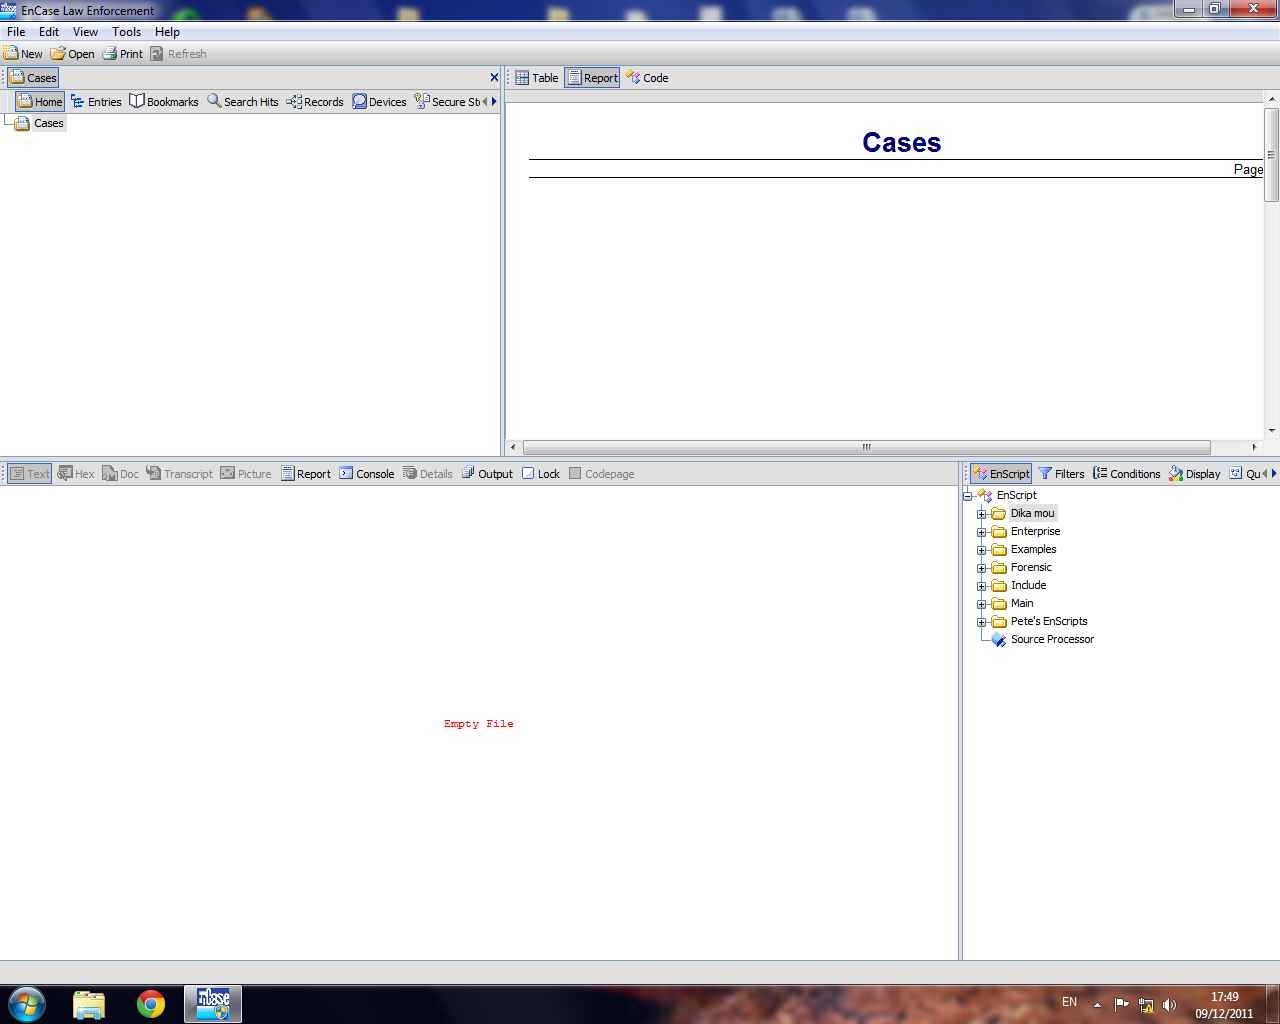Open the Windows Start menu
The height and width of the screenshot is (1024, 1280).
pos(27,1004)
